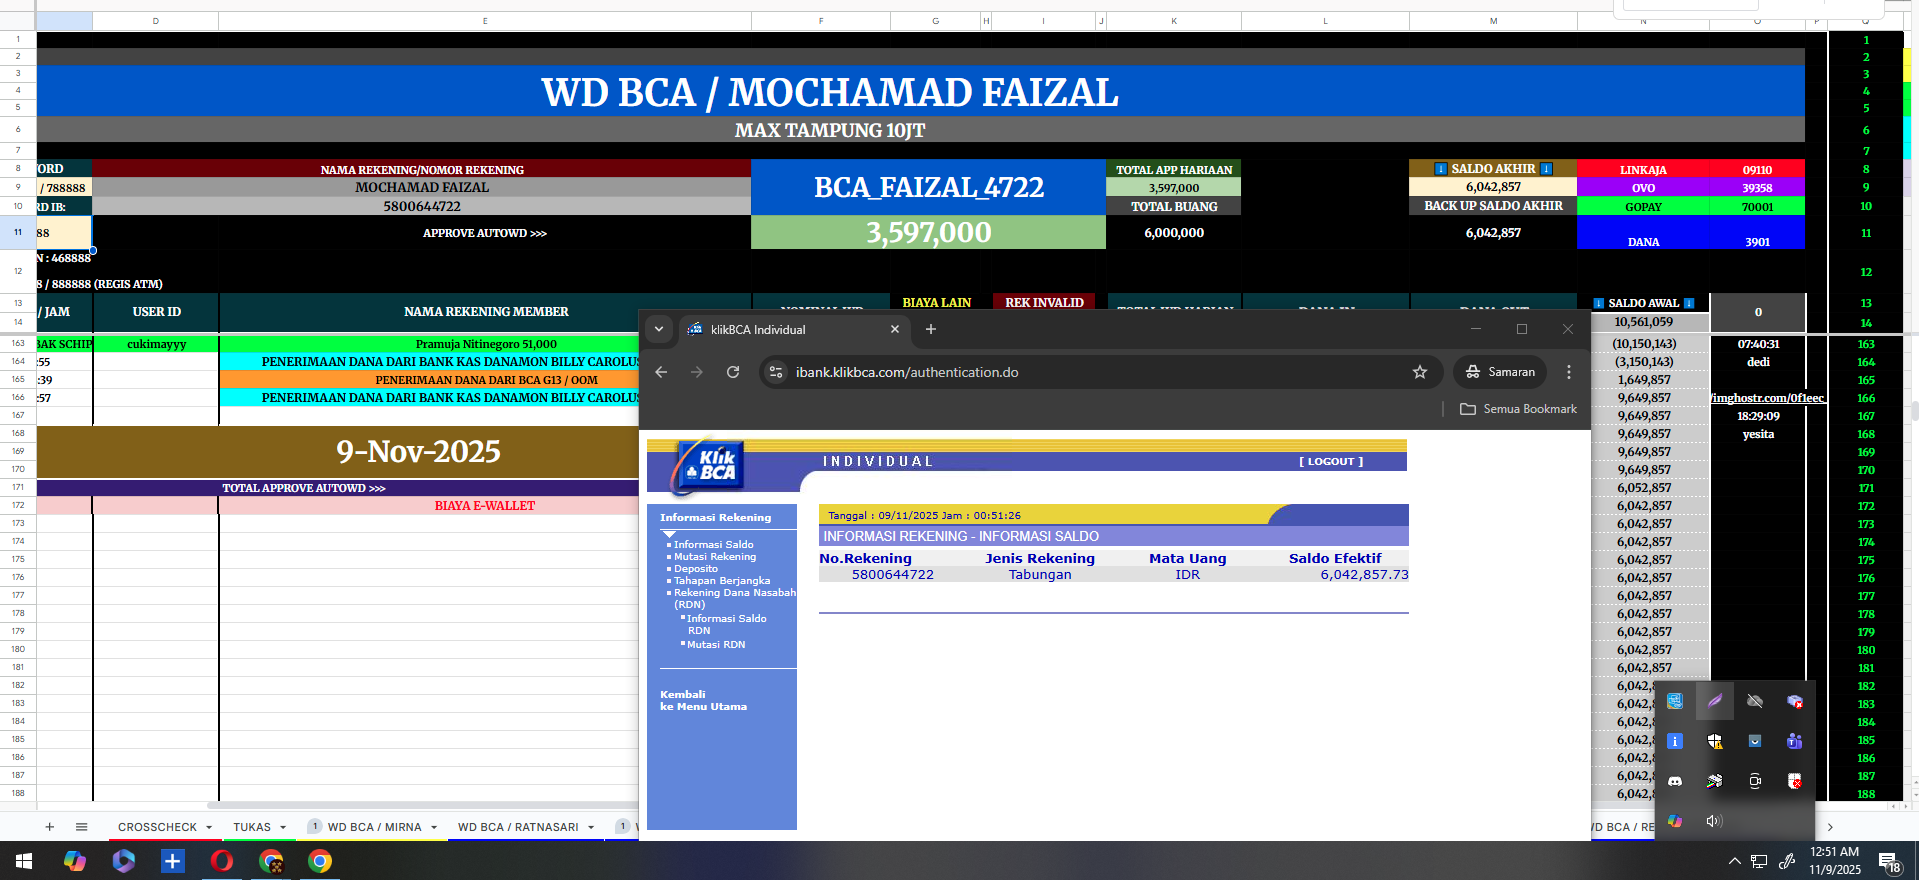The image size is (1919, 880).
Task: Reload the klikBCA page
Action: tap(733, 372)
